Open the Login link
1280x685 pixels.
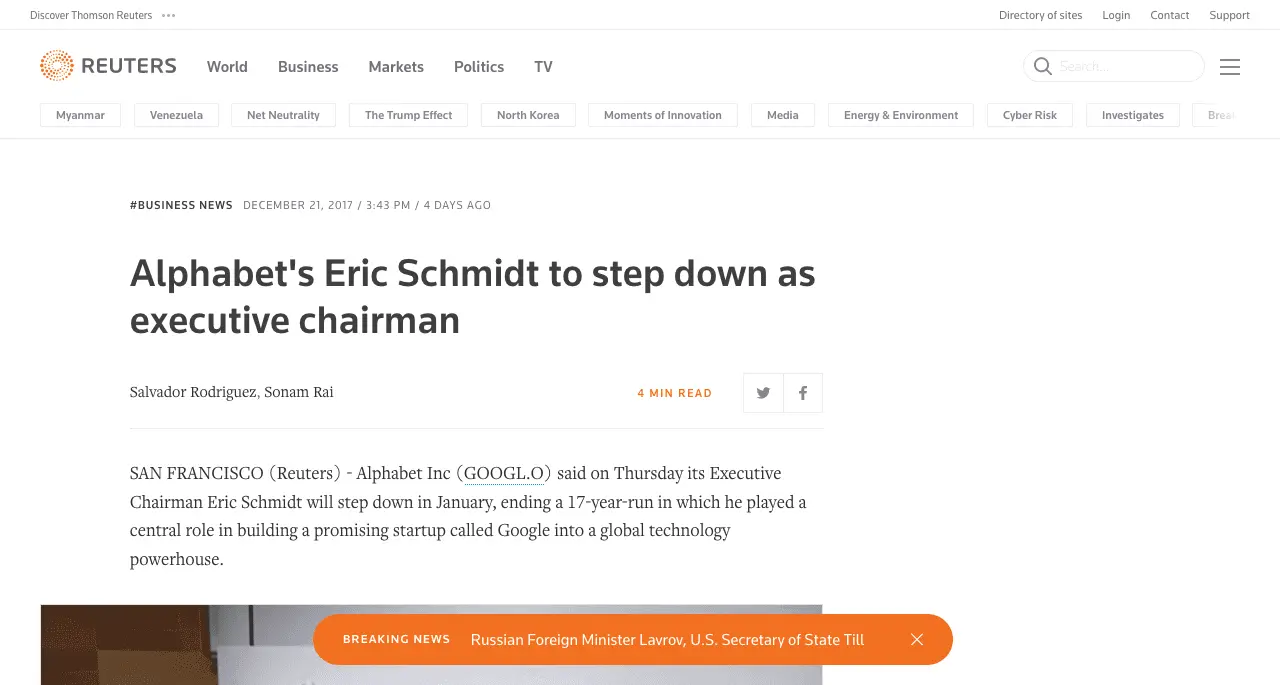(x=1116, y=15)
